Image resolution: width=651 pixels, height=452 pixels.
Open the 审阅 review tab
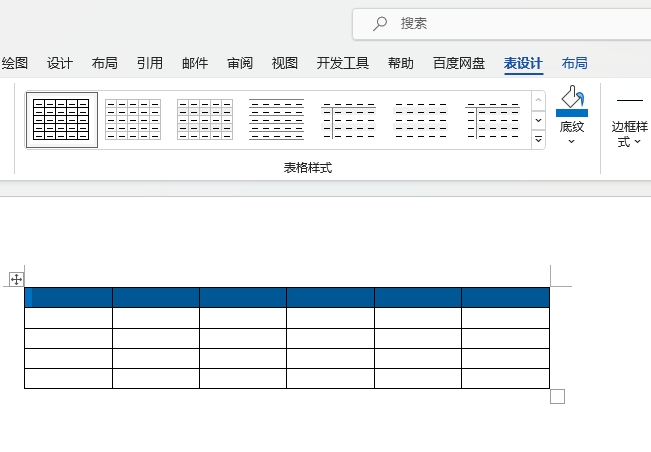[240, 64]
